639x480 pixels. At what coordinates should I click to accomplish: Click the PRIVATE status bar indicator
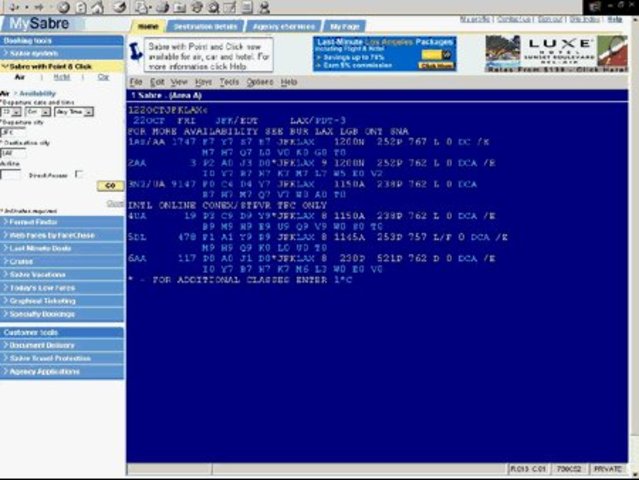pyautogui.click(x=608, y=469)
